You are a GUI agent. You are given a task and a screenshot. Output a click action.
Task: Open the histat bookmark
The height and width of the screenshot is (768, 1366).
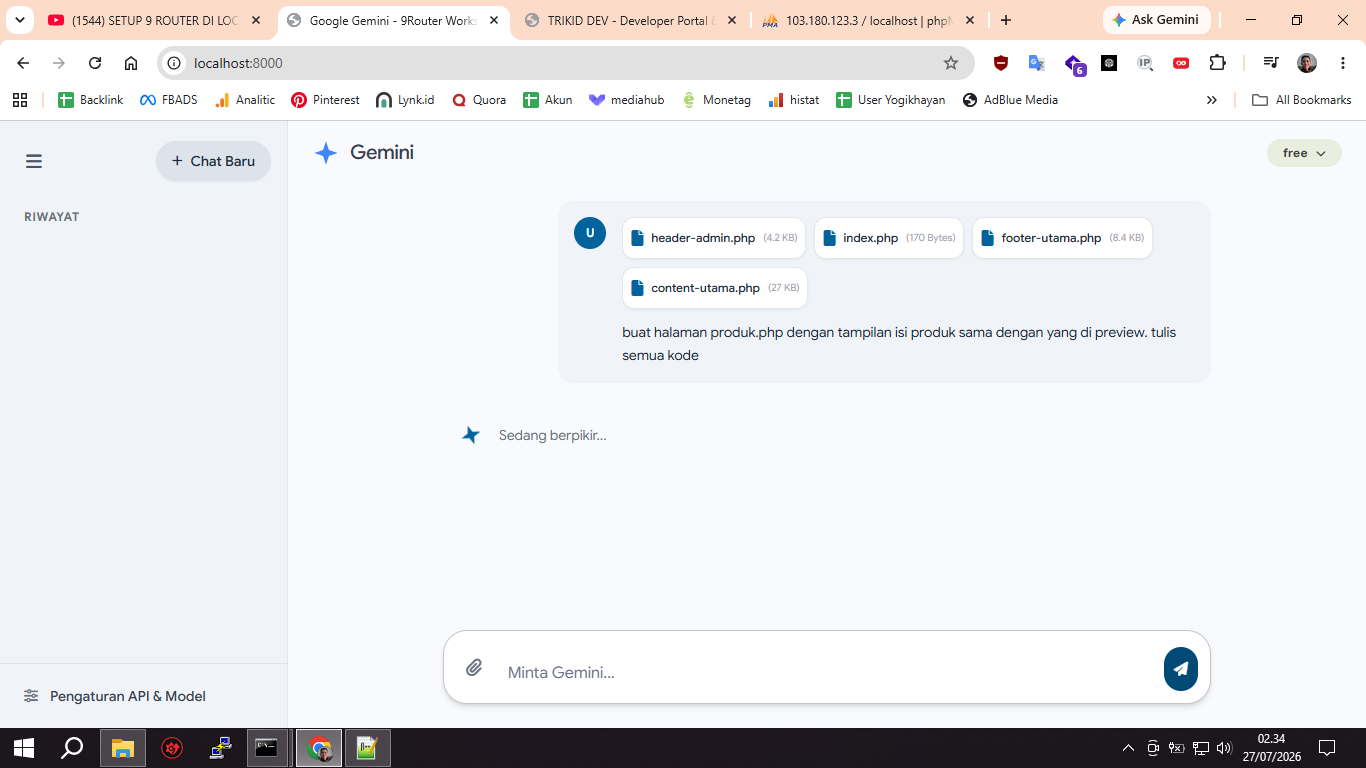click(794, 100)
